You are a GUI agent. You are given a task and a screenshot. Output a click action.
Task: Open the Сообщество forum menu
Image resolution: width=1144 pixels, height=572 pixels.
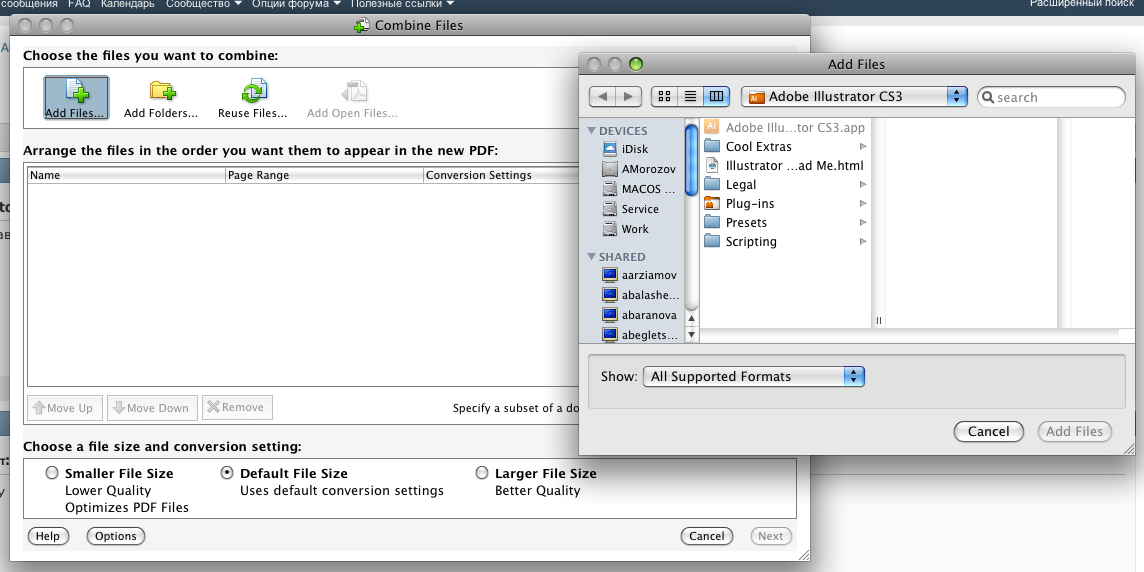click(204, 4)
